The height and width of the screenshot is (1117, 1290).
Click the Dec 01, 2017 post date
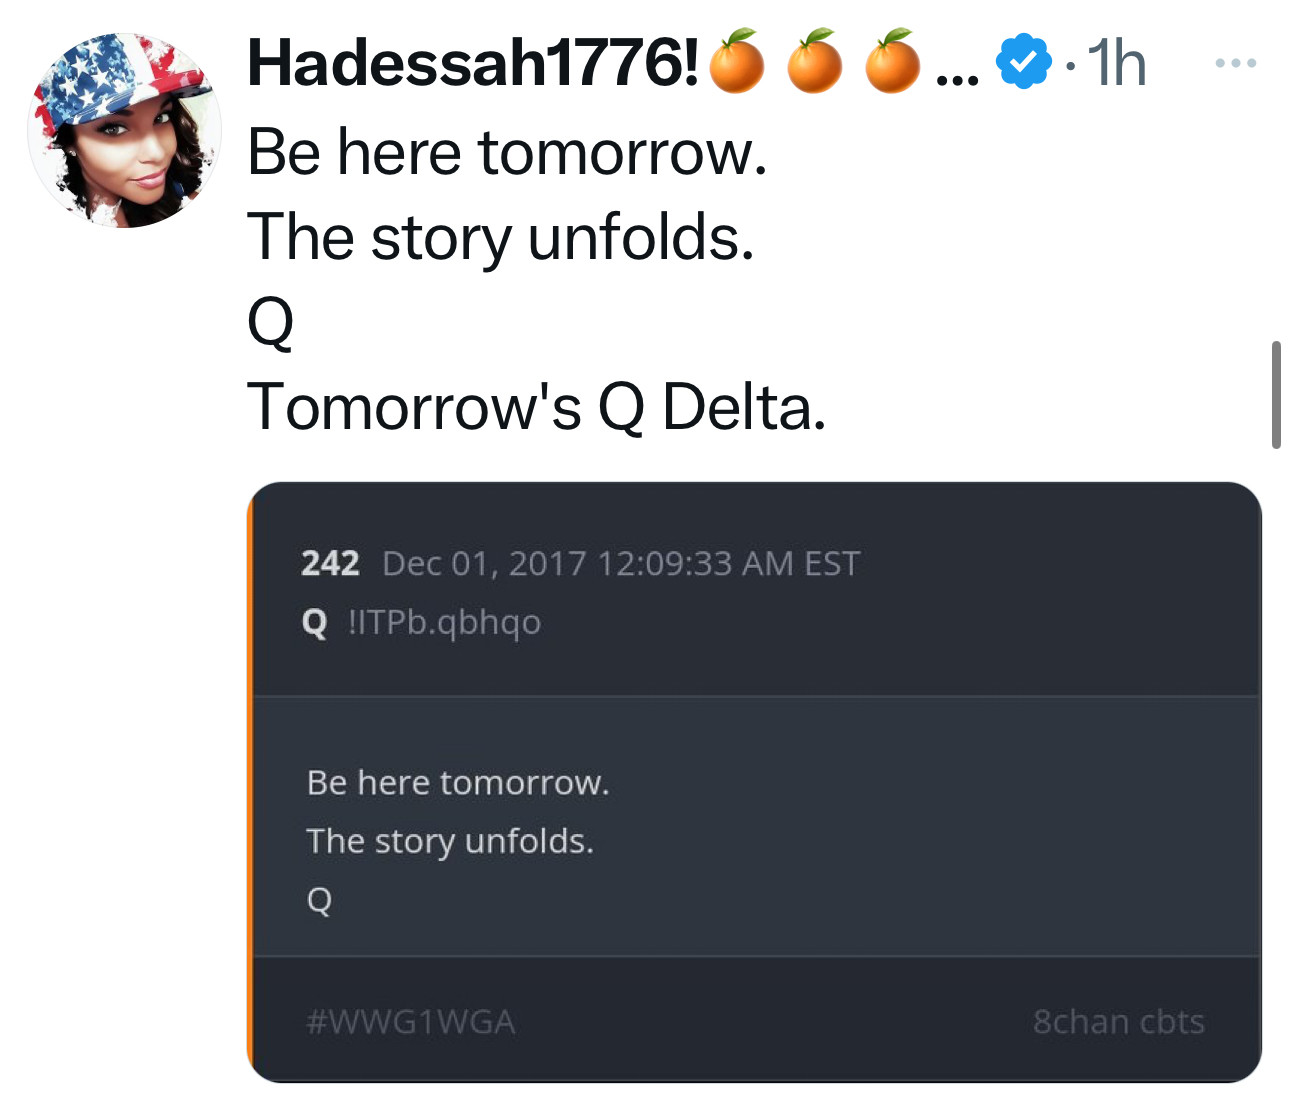click(x=620, y=563)
